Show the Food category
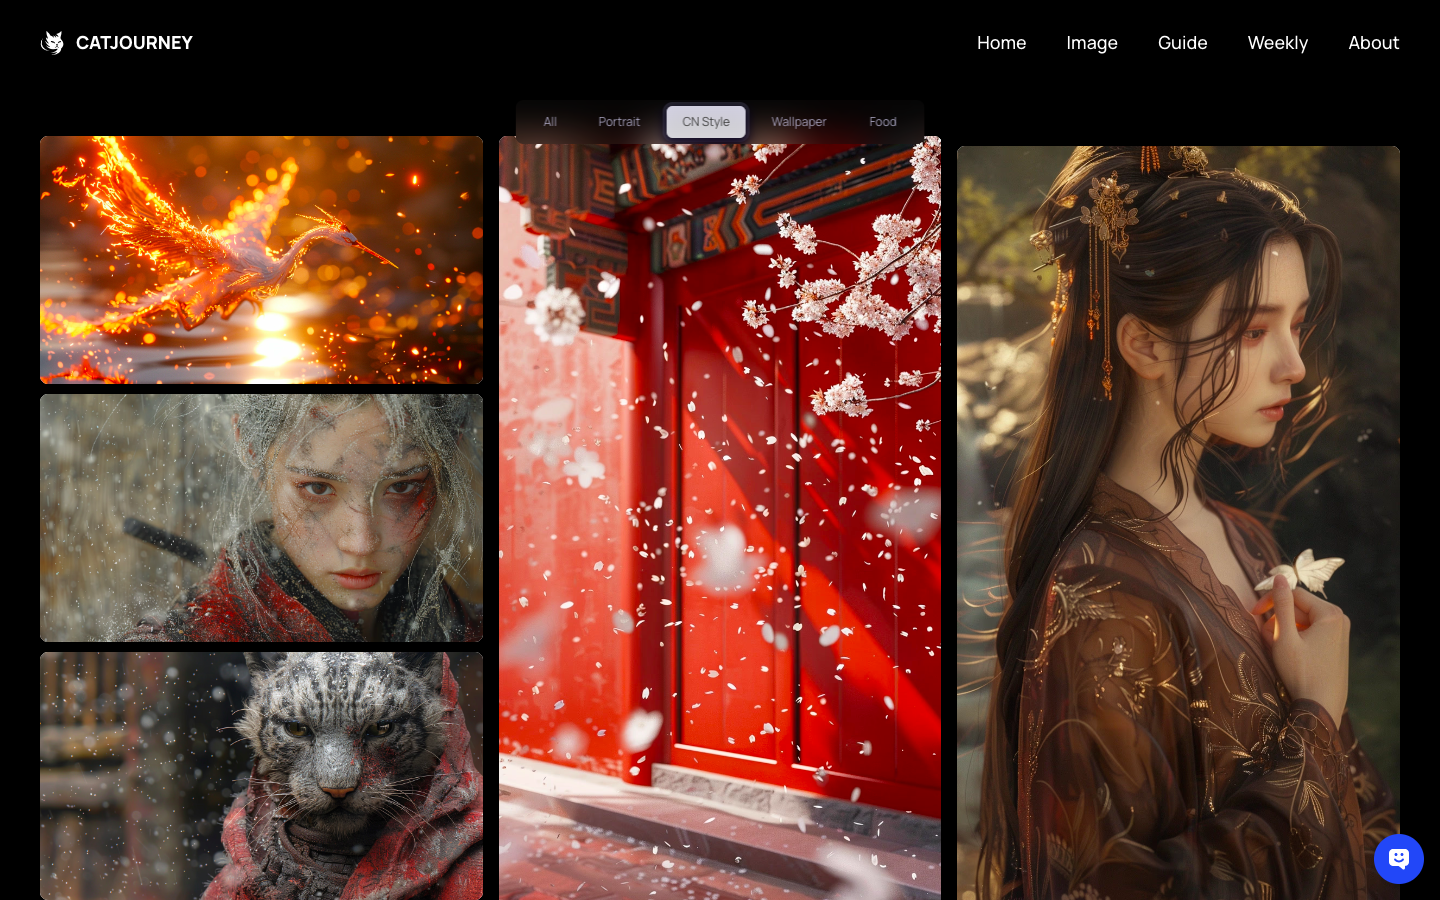 883,122
